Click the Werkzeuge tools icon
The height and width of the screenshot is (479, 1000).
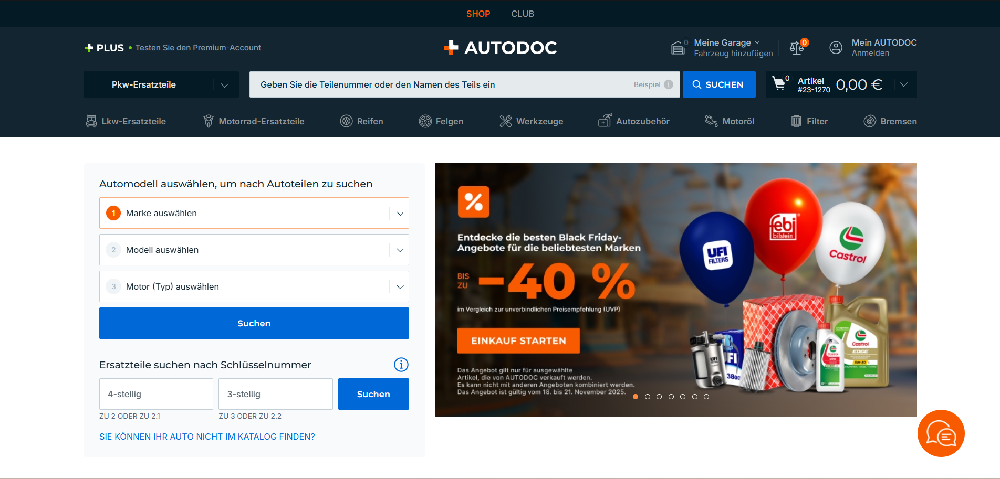click(x=506, y=121)
